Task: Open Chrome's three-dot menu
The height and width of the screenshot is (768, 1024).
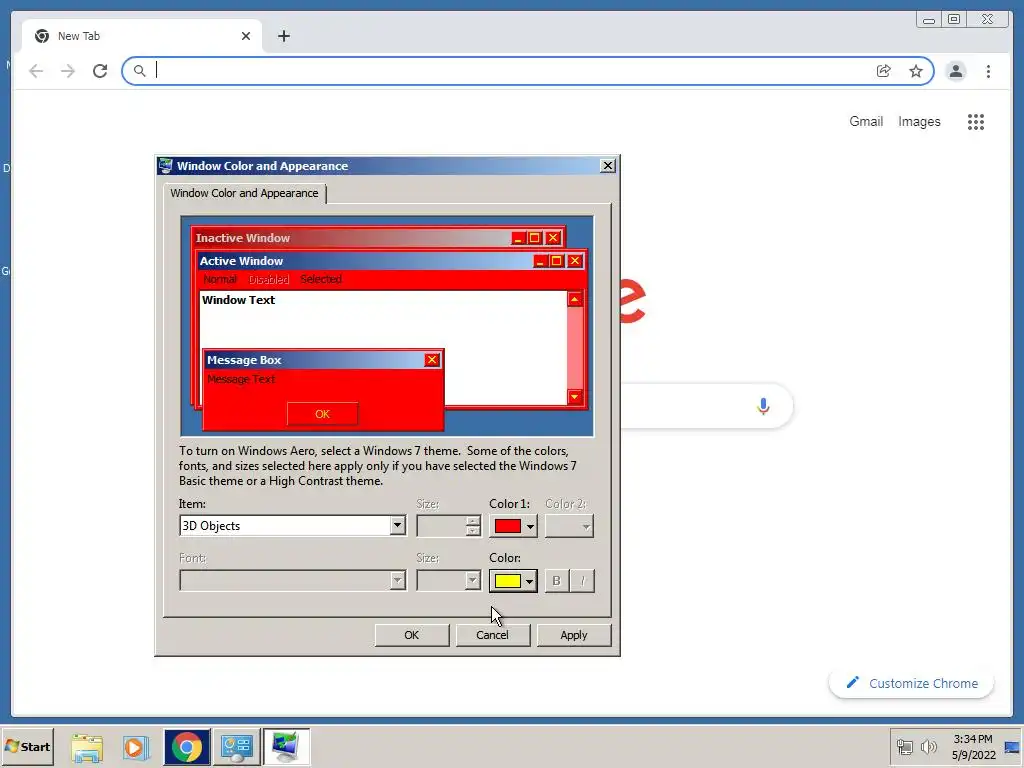Action: pos(988,71)
